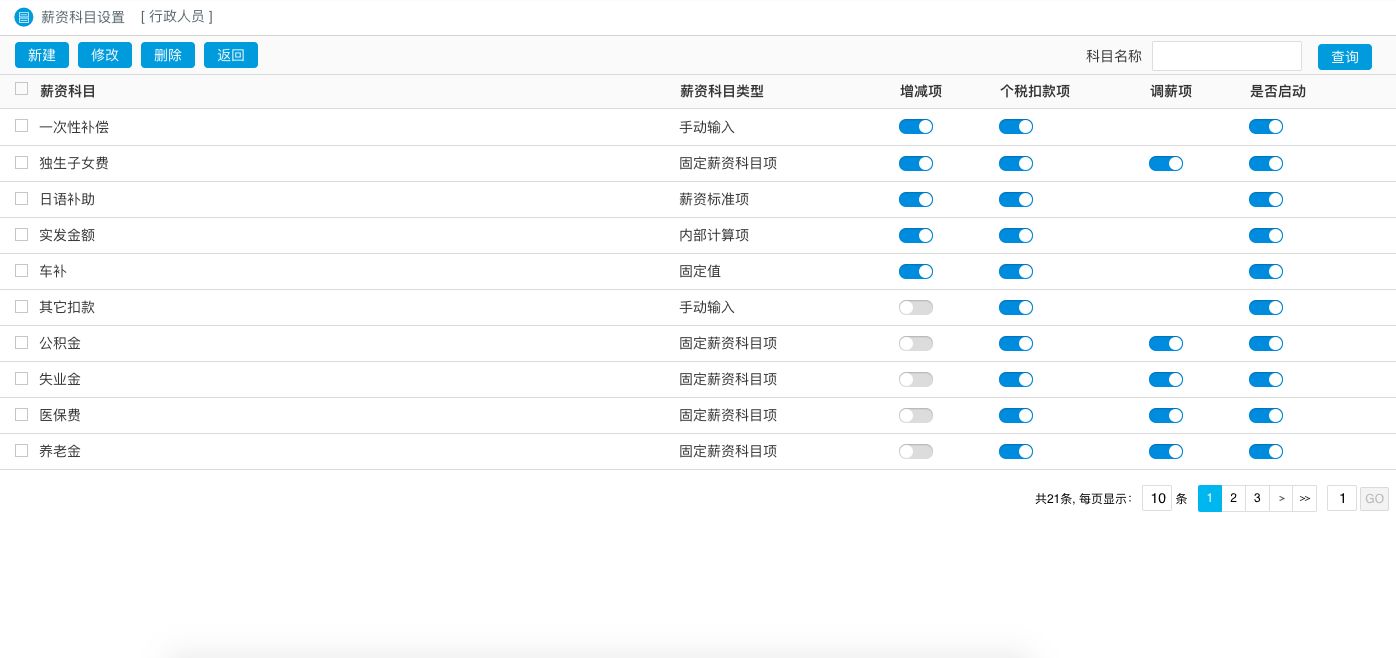Viewport: 1396px width, 658px height.
Task: Click the next page > arrow
Action: tap(1281, 498)
